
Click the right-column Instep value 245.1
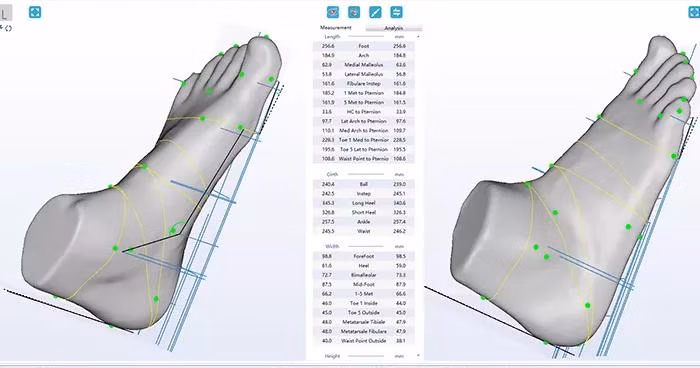coord(399,193)
